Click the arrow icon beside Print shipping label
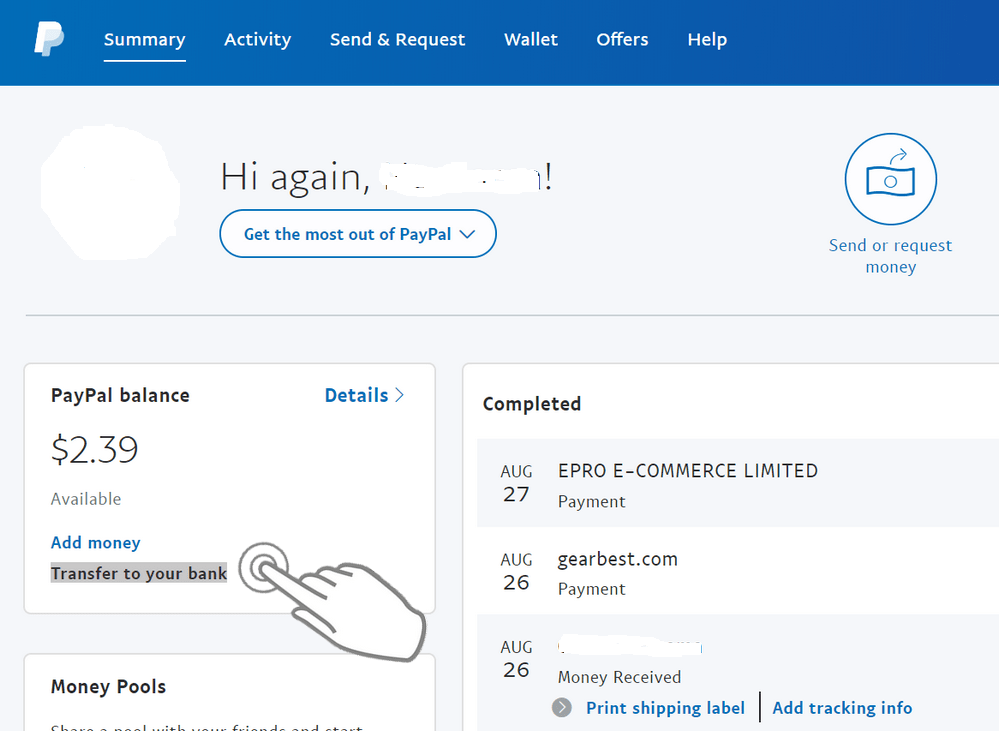The image size is (999, 731). 562,707
